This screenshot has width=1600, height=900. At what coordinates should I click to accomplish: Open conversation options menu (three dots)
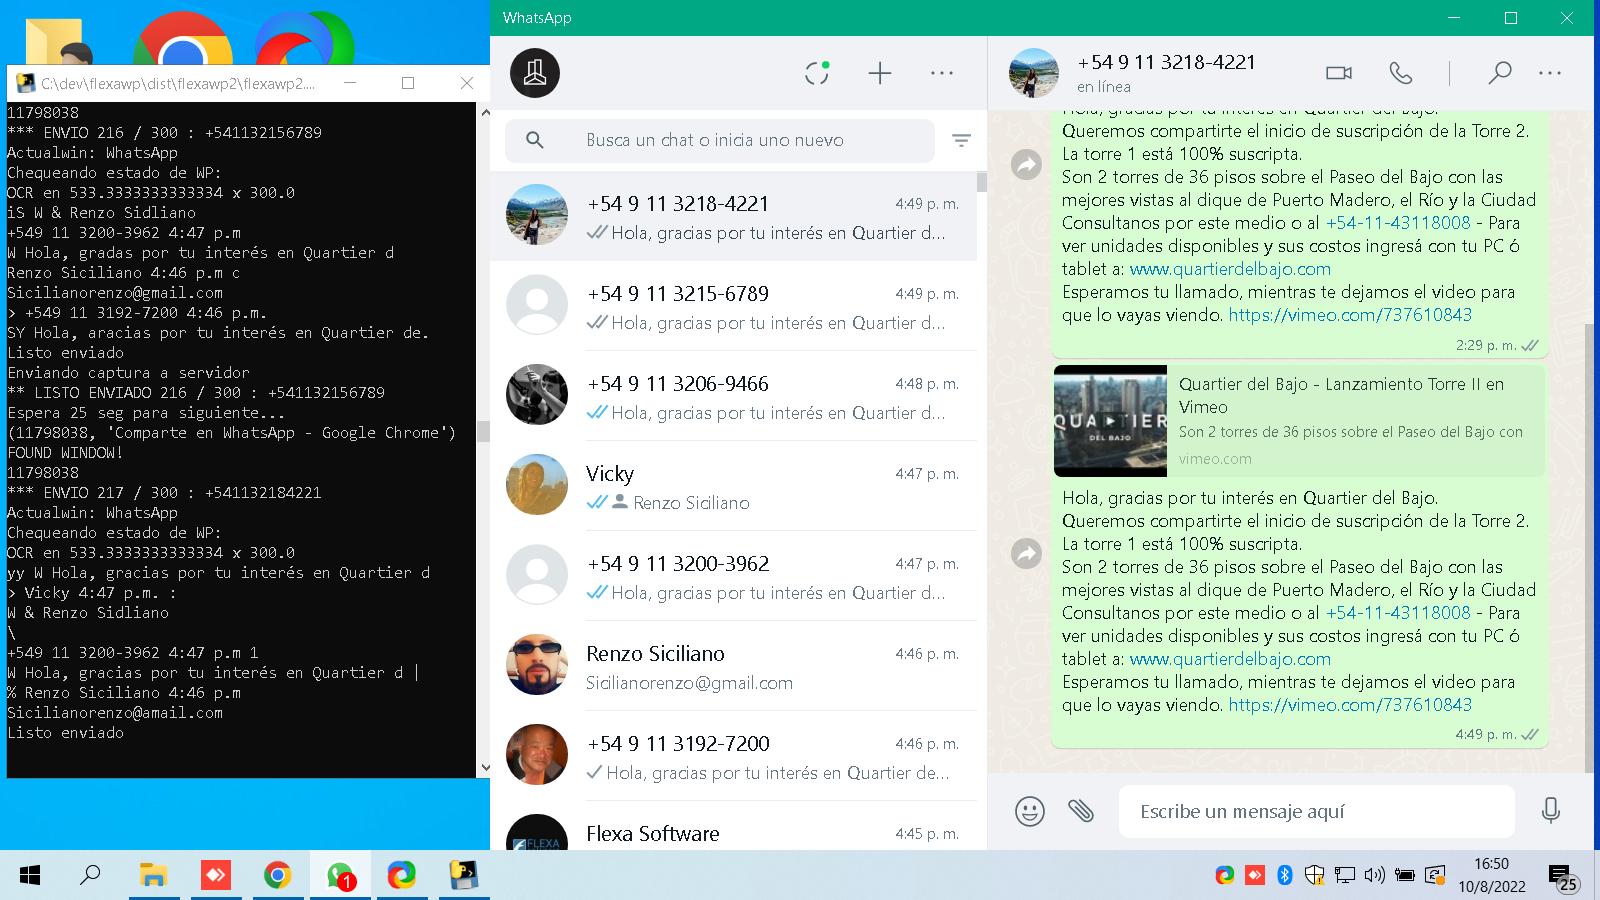1550,73
